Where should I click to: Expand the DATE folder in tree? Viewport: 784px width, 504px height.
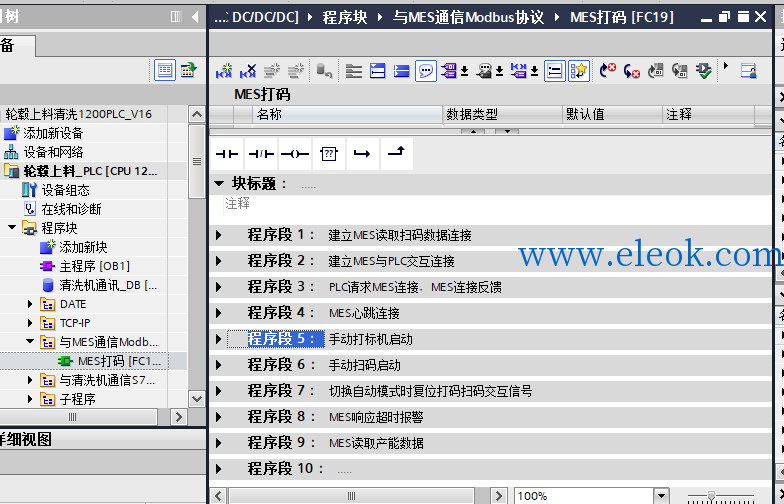pyautogui.click(x=30, y=304)
